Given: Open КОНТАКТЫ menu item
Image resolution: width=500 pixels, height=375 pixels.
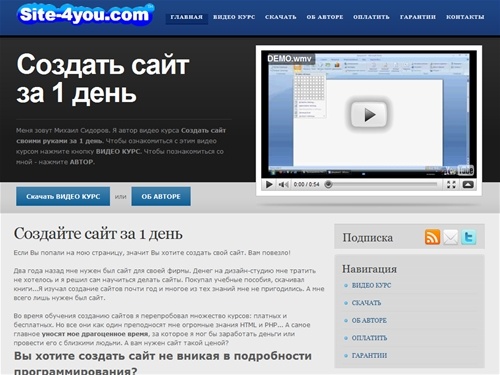Looking at the screenshot, I should [x=465, y=17].
